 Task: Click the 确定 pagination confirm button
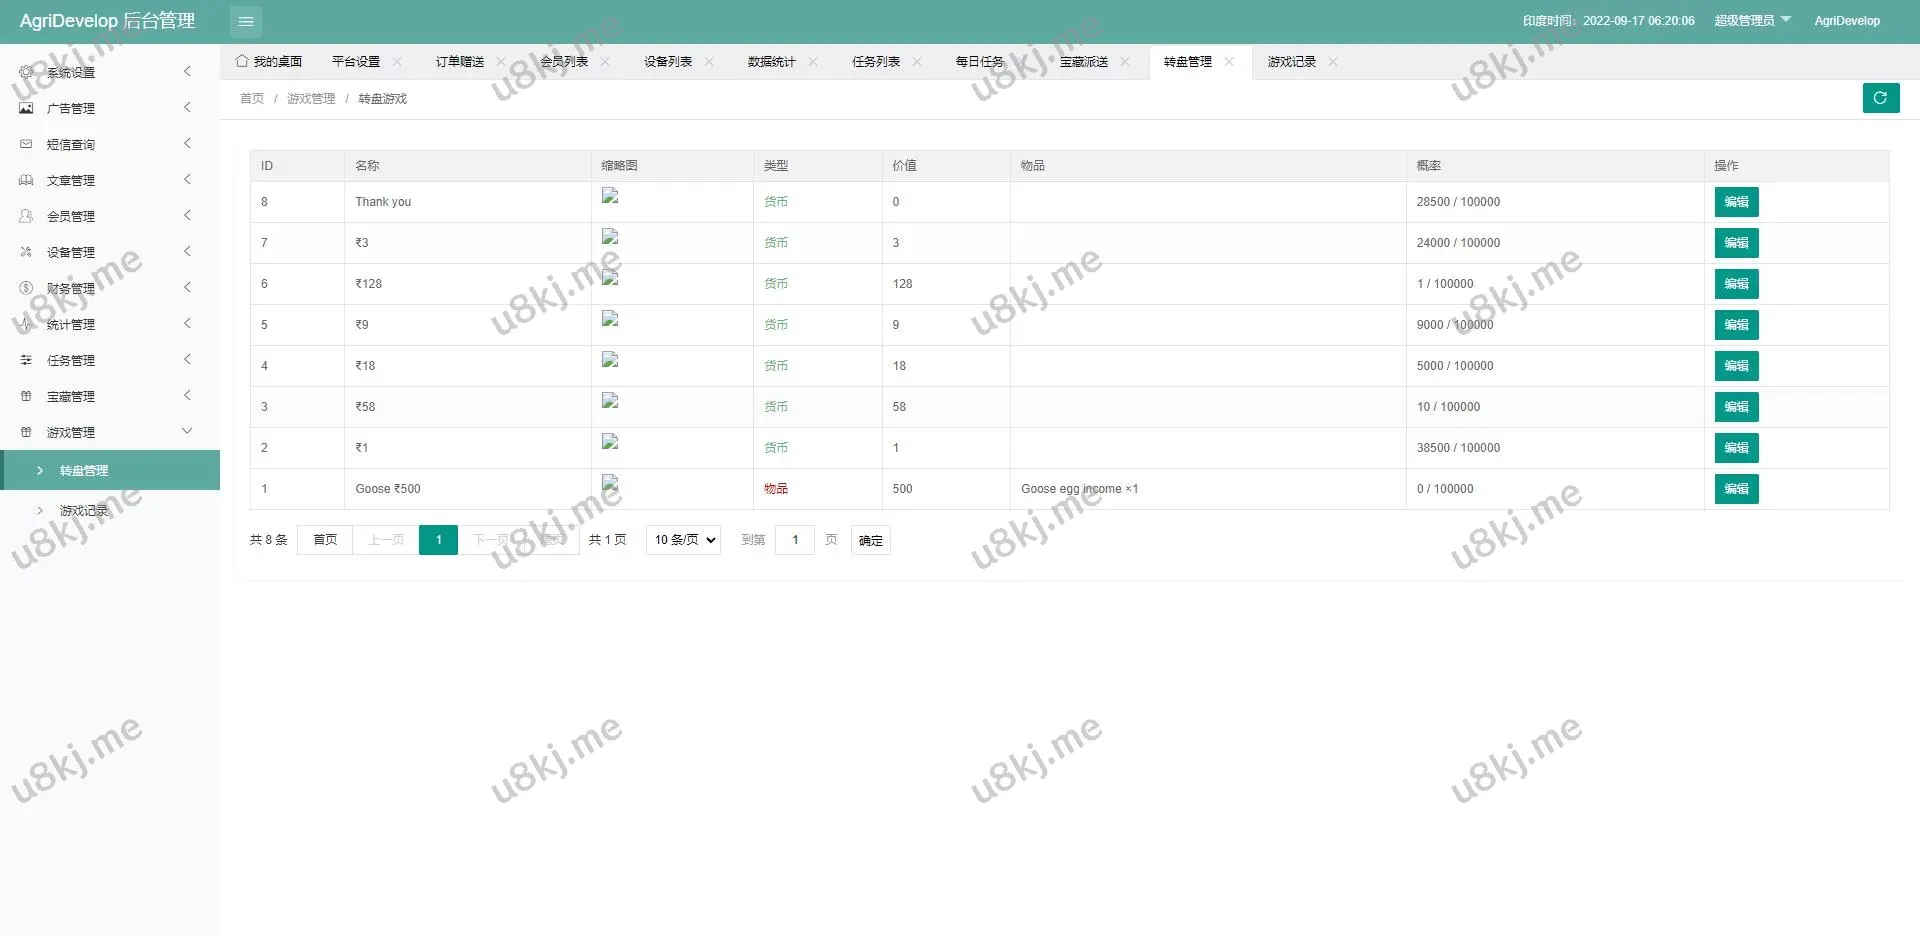coord(870,541)
